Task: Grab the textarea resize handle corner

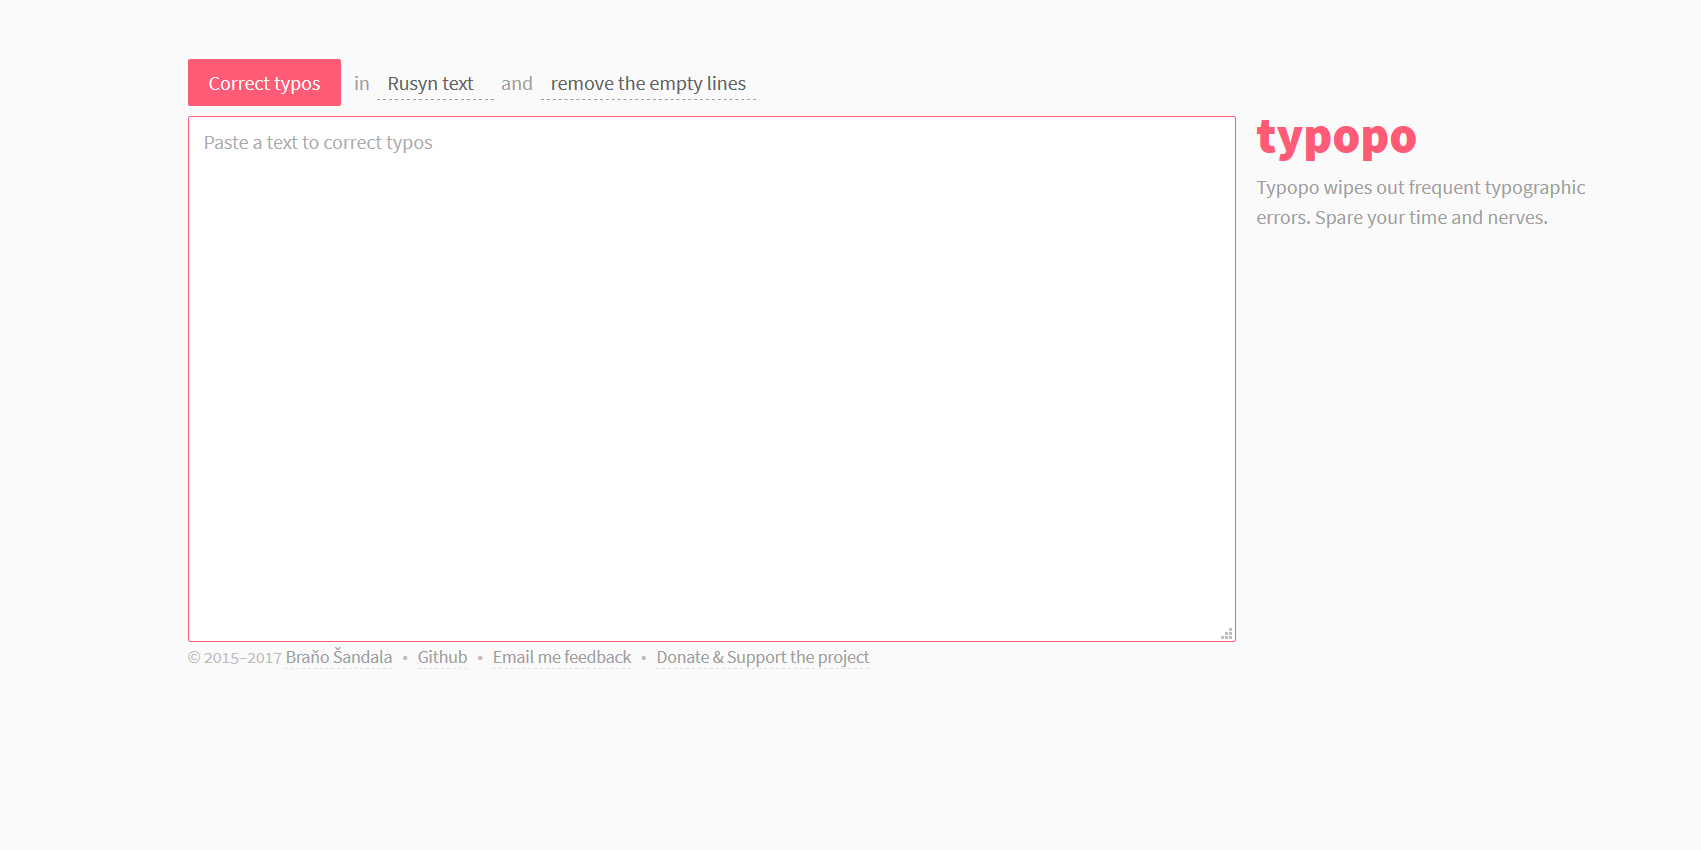Action: click(1227, 634)
